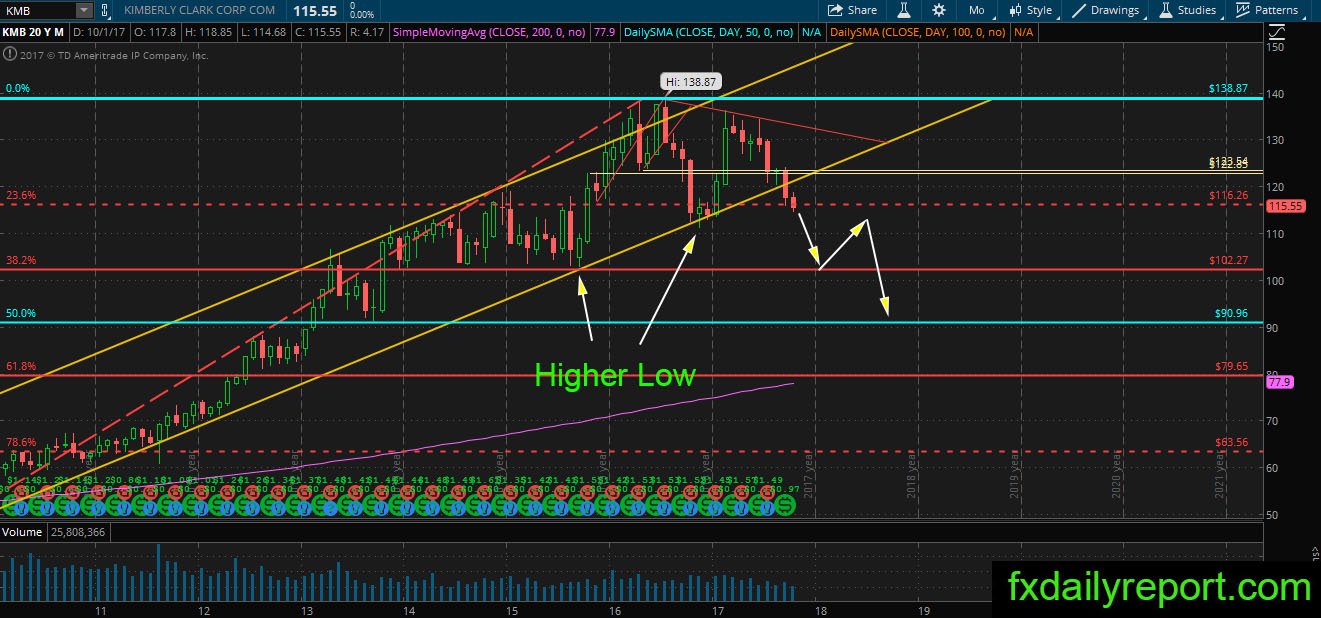Click the 25,808,366 volume value
Image resolution: width=1321 pixels, height=618 pixels.
(77, 533)
